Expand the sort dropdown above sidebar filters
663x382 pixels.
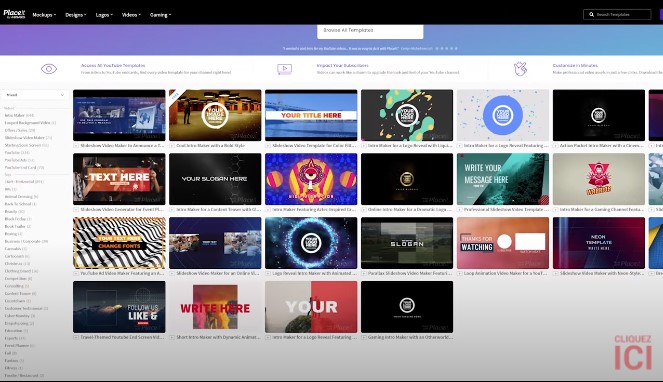click(x=35, y=95)
